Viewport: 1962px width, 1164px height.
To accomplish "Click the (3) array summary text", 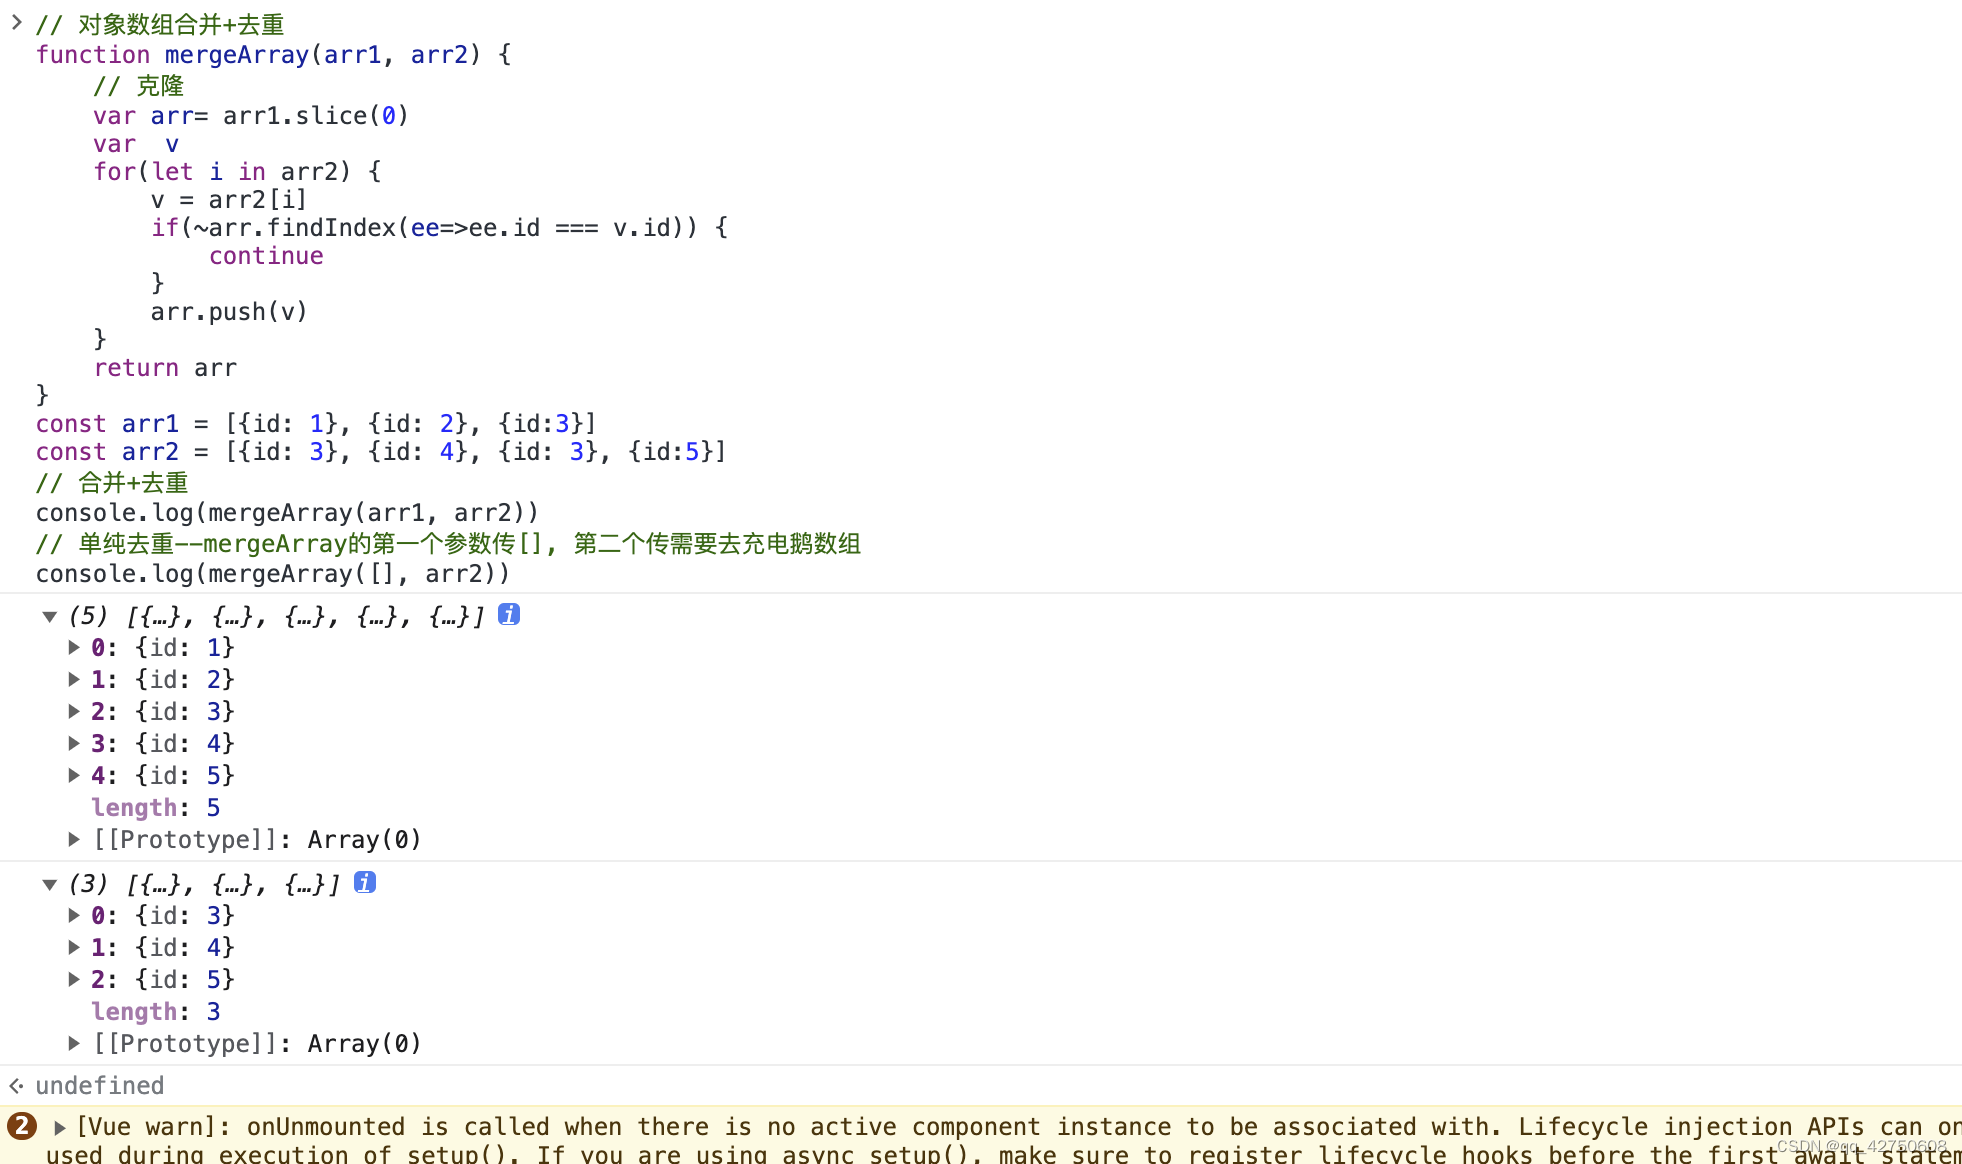I will click(x=205, y=883).
